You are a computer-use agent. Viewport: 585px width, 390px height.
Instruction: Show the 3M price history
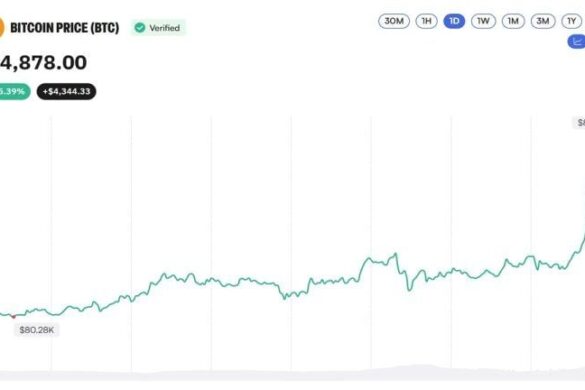[x=543, y=21]
